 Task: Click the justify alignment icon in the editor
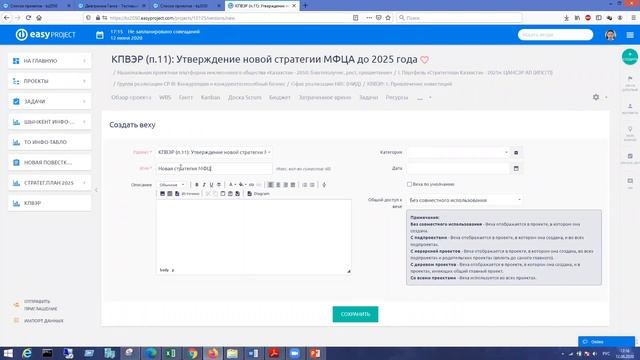coord(293,185)
